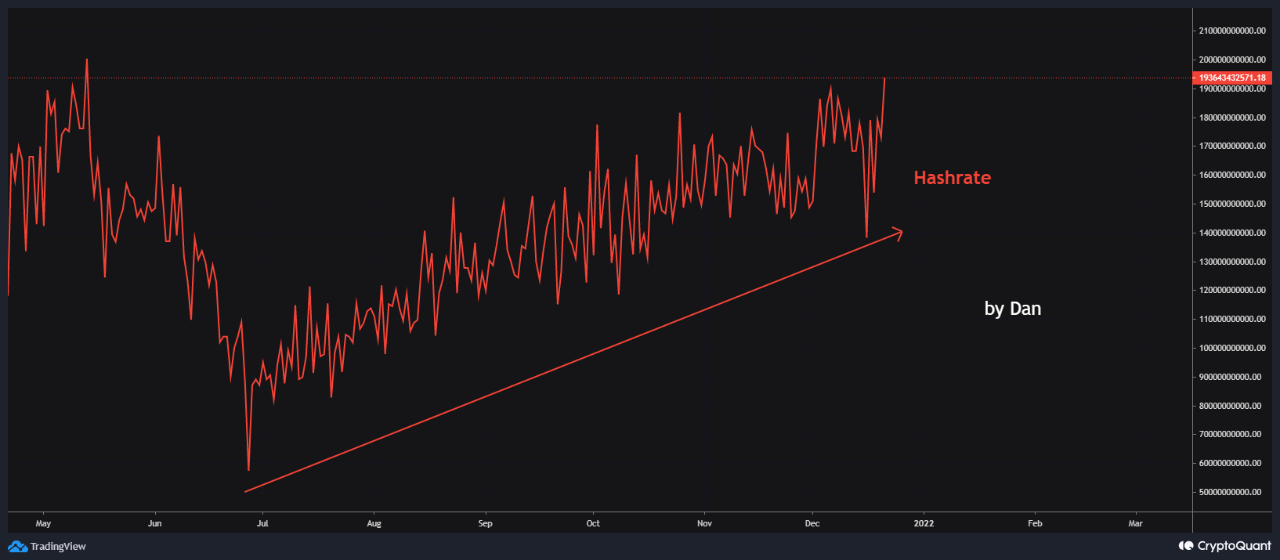
Task: Click the Nov label on time axis
Action: [x=704, y=522]
